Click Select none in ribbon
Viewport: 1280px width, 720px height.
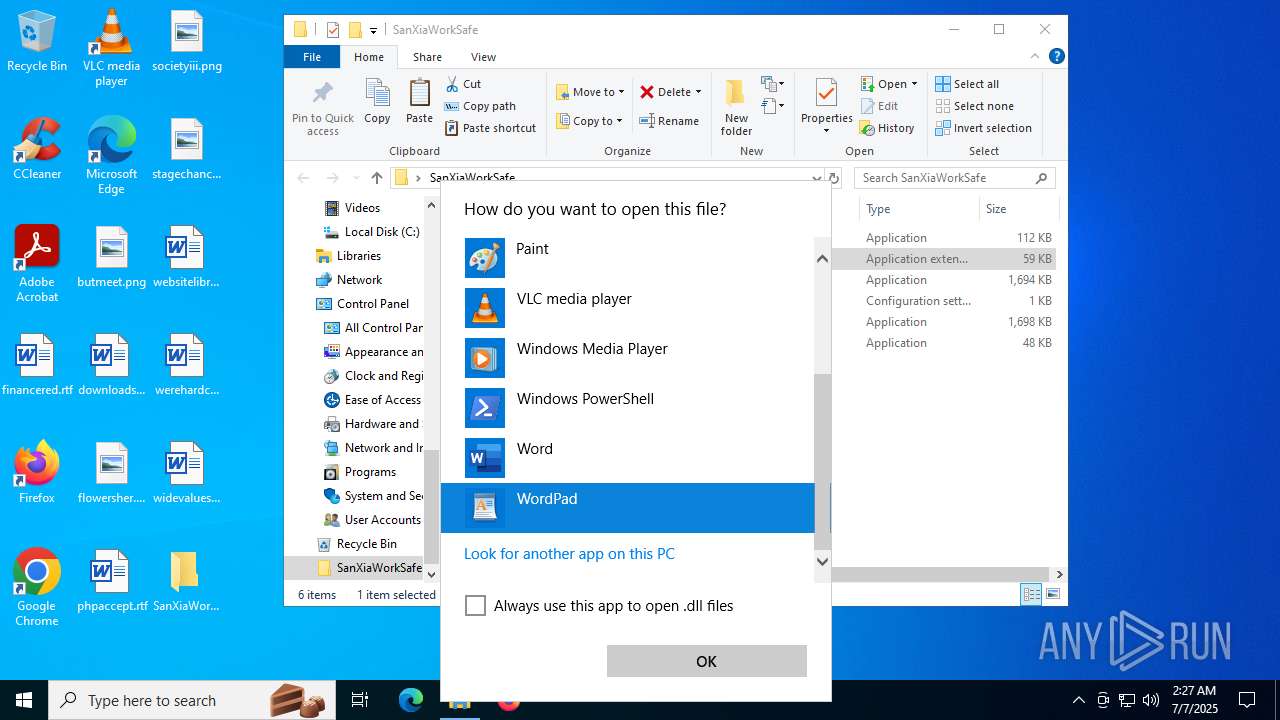pos(975,106)
